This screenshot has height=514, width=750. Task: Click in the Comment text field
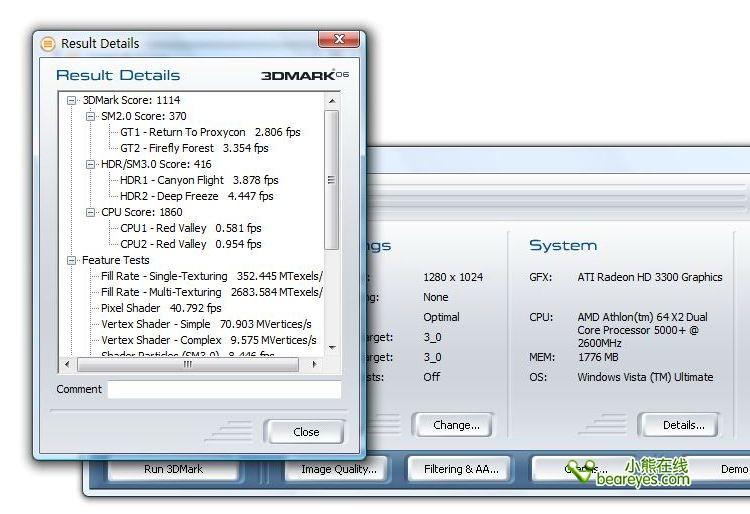pos(224,390)
